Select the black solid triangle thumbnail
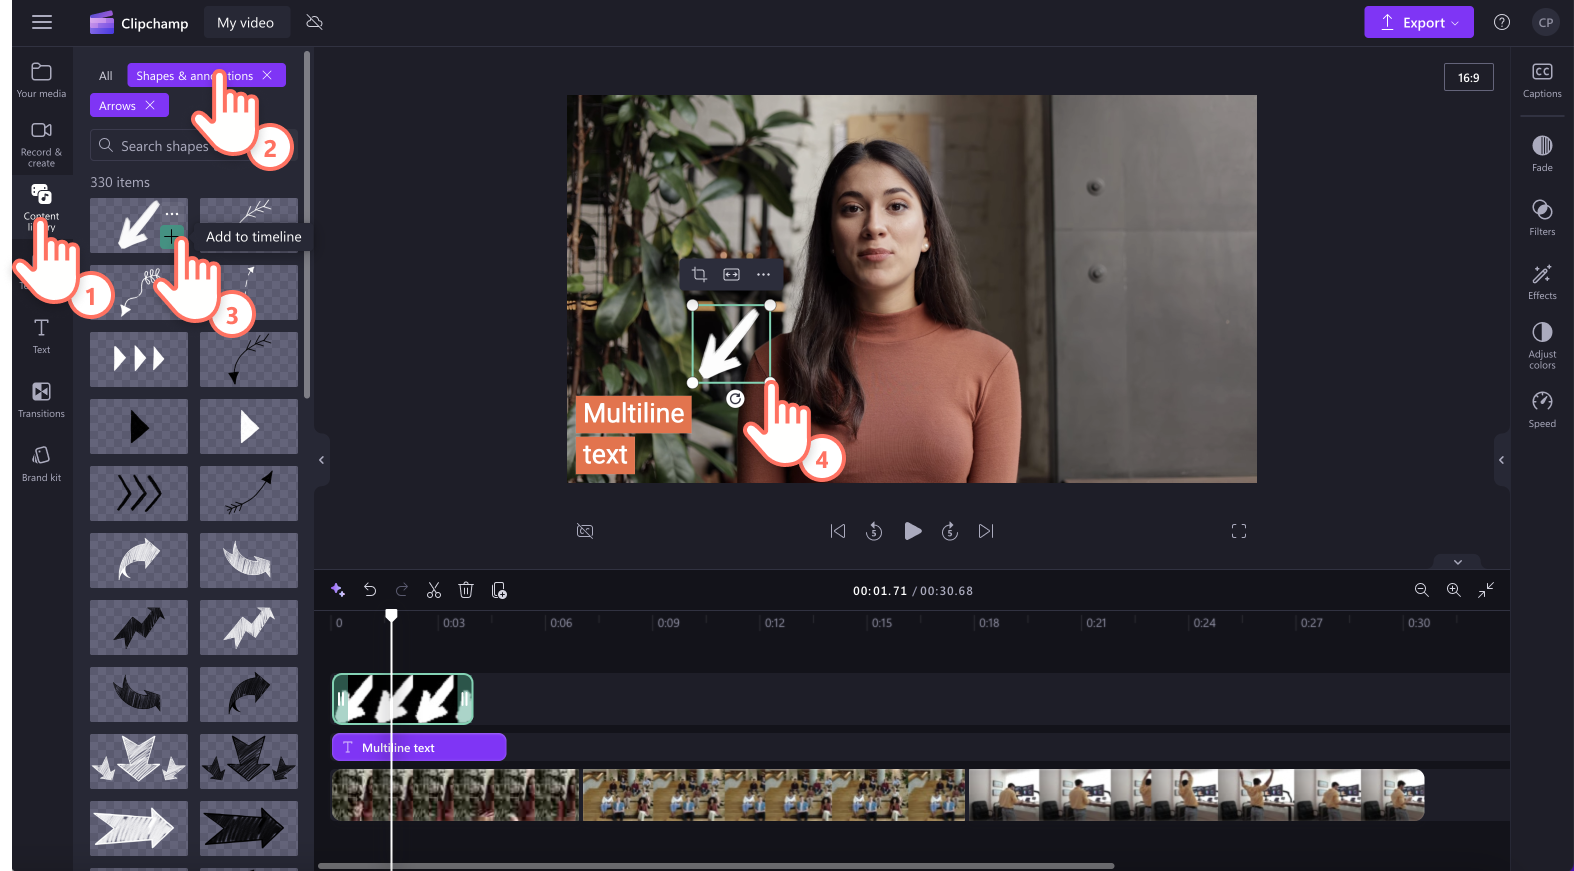 (x=139, y=426)
